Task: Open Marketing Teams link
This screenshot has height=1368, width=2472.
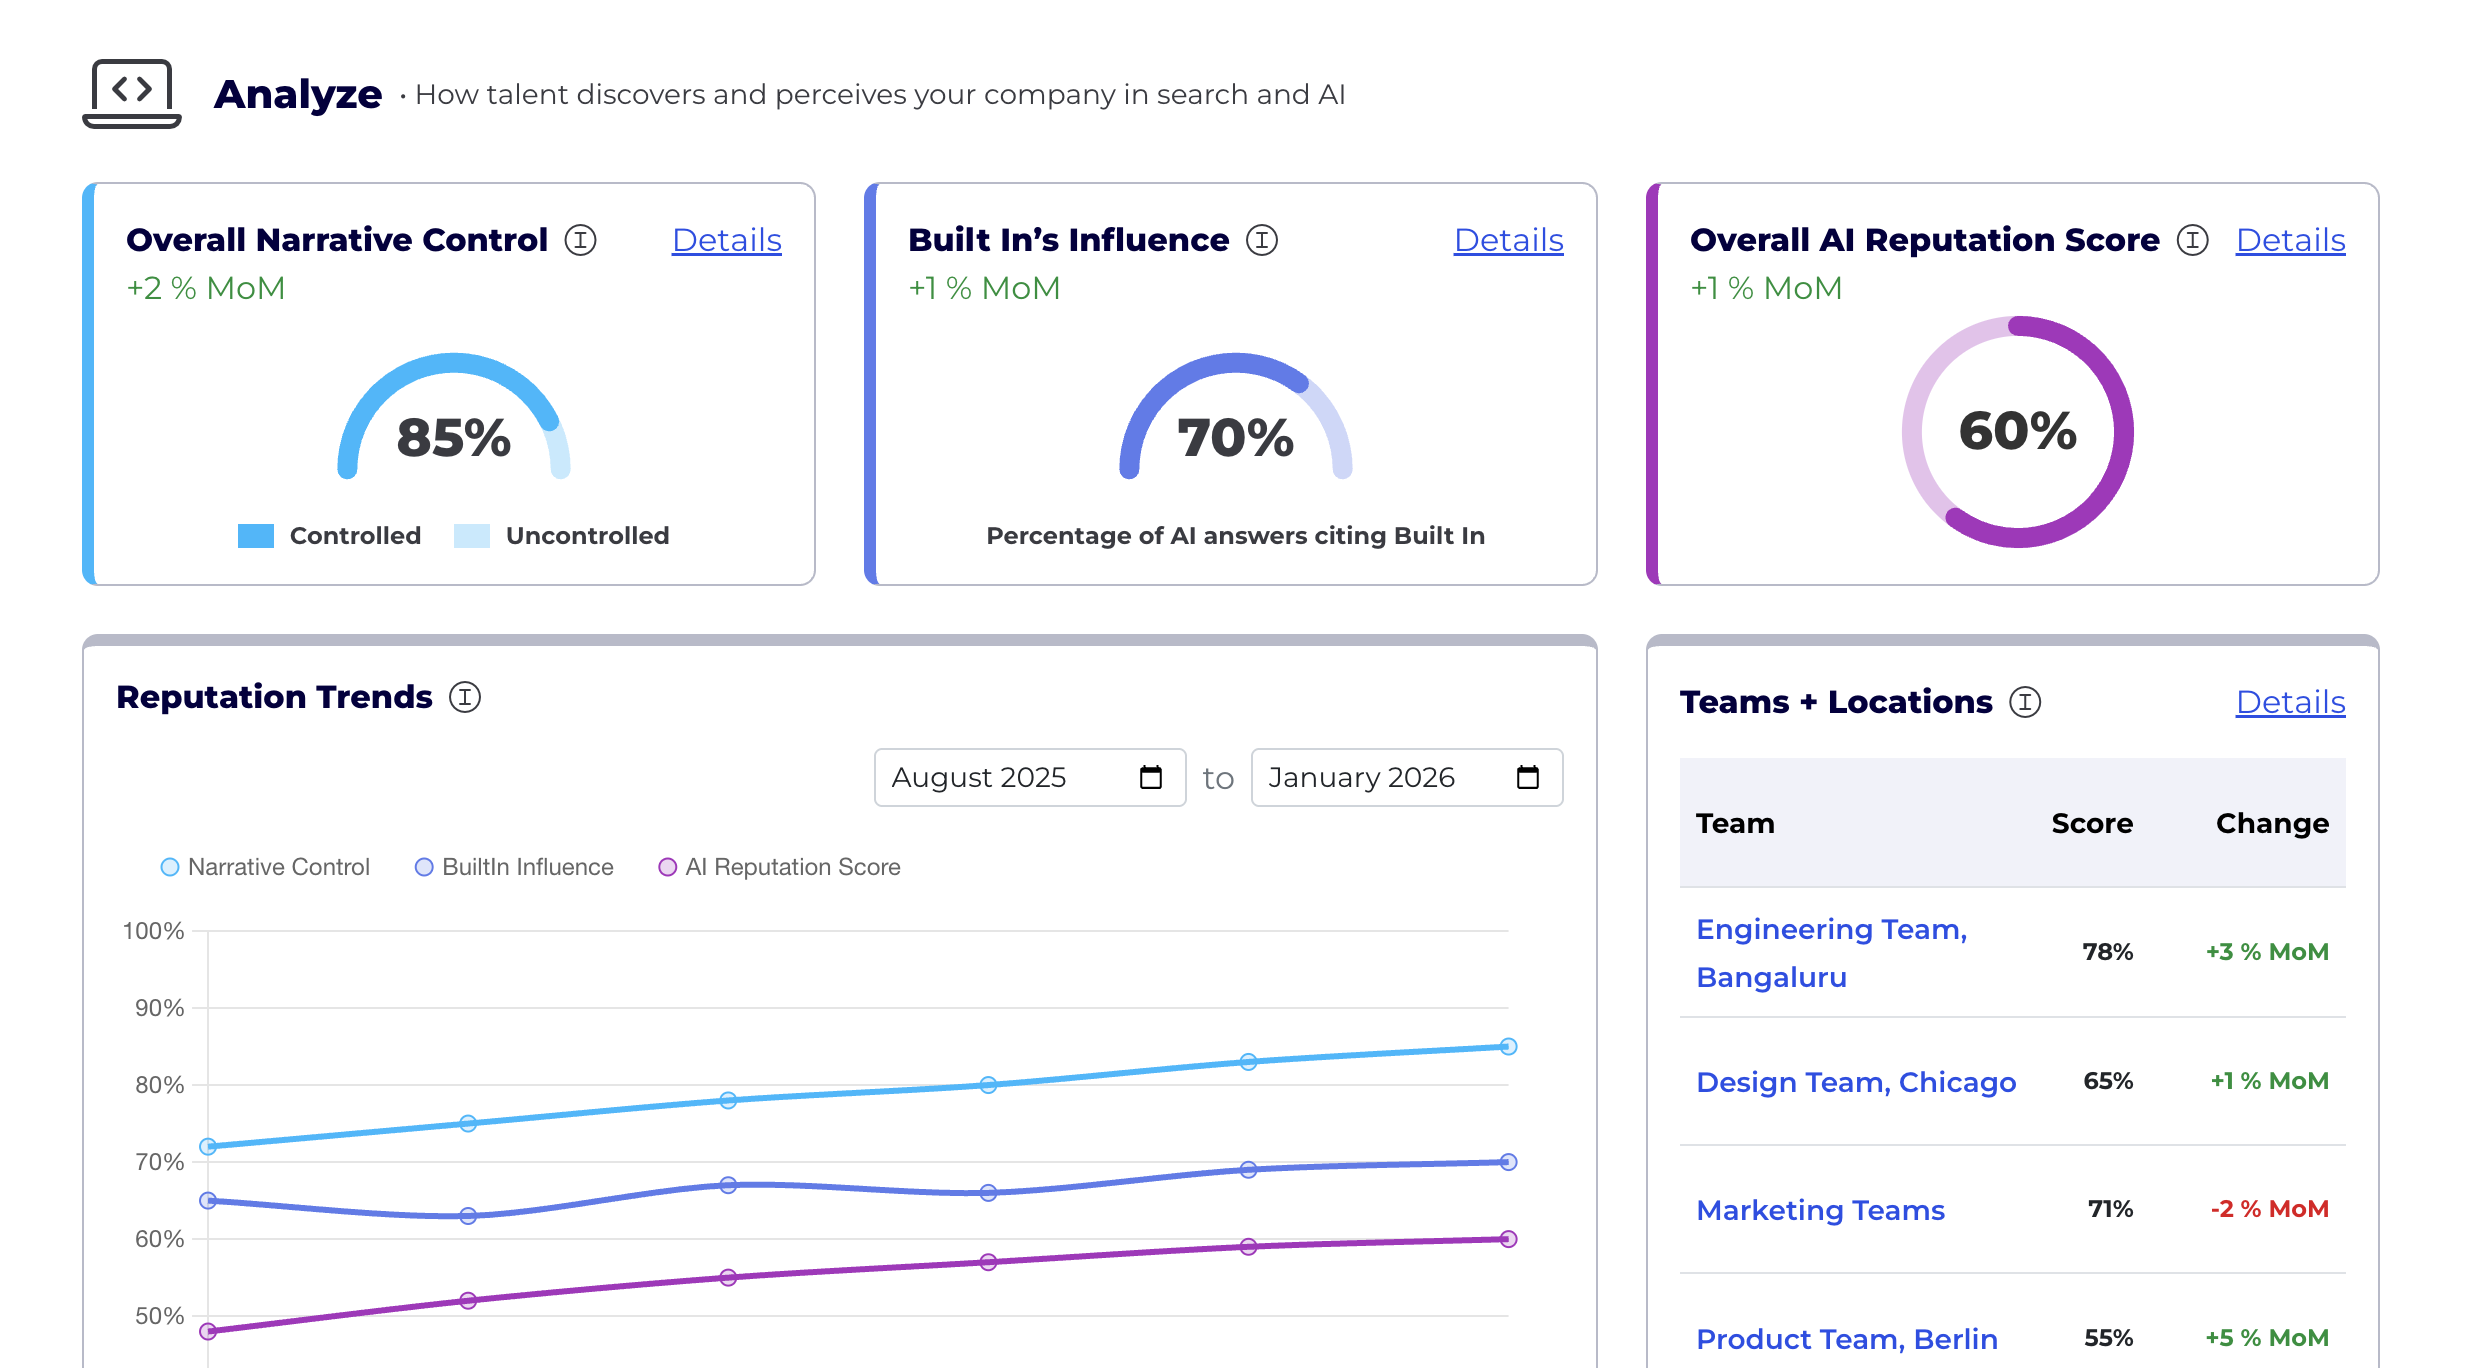Action: point(1820,1210)
